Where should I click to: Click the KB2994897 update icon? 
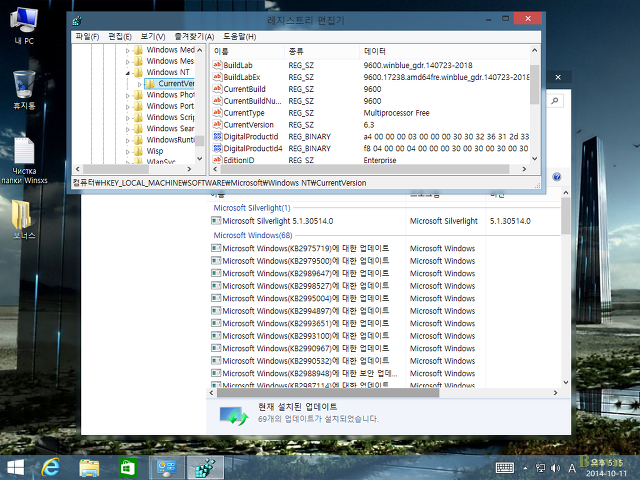pyautogui.click(x=216, y=311)
